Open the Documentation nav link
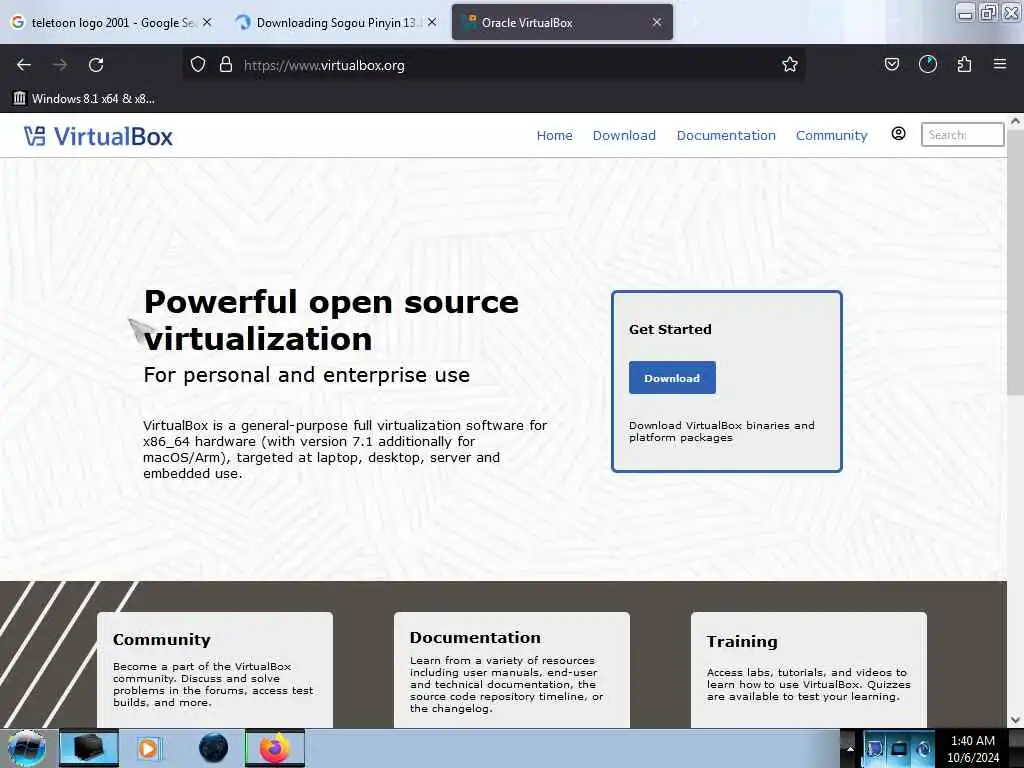Viewport: 1024px width, 768px height. 726,135
